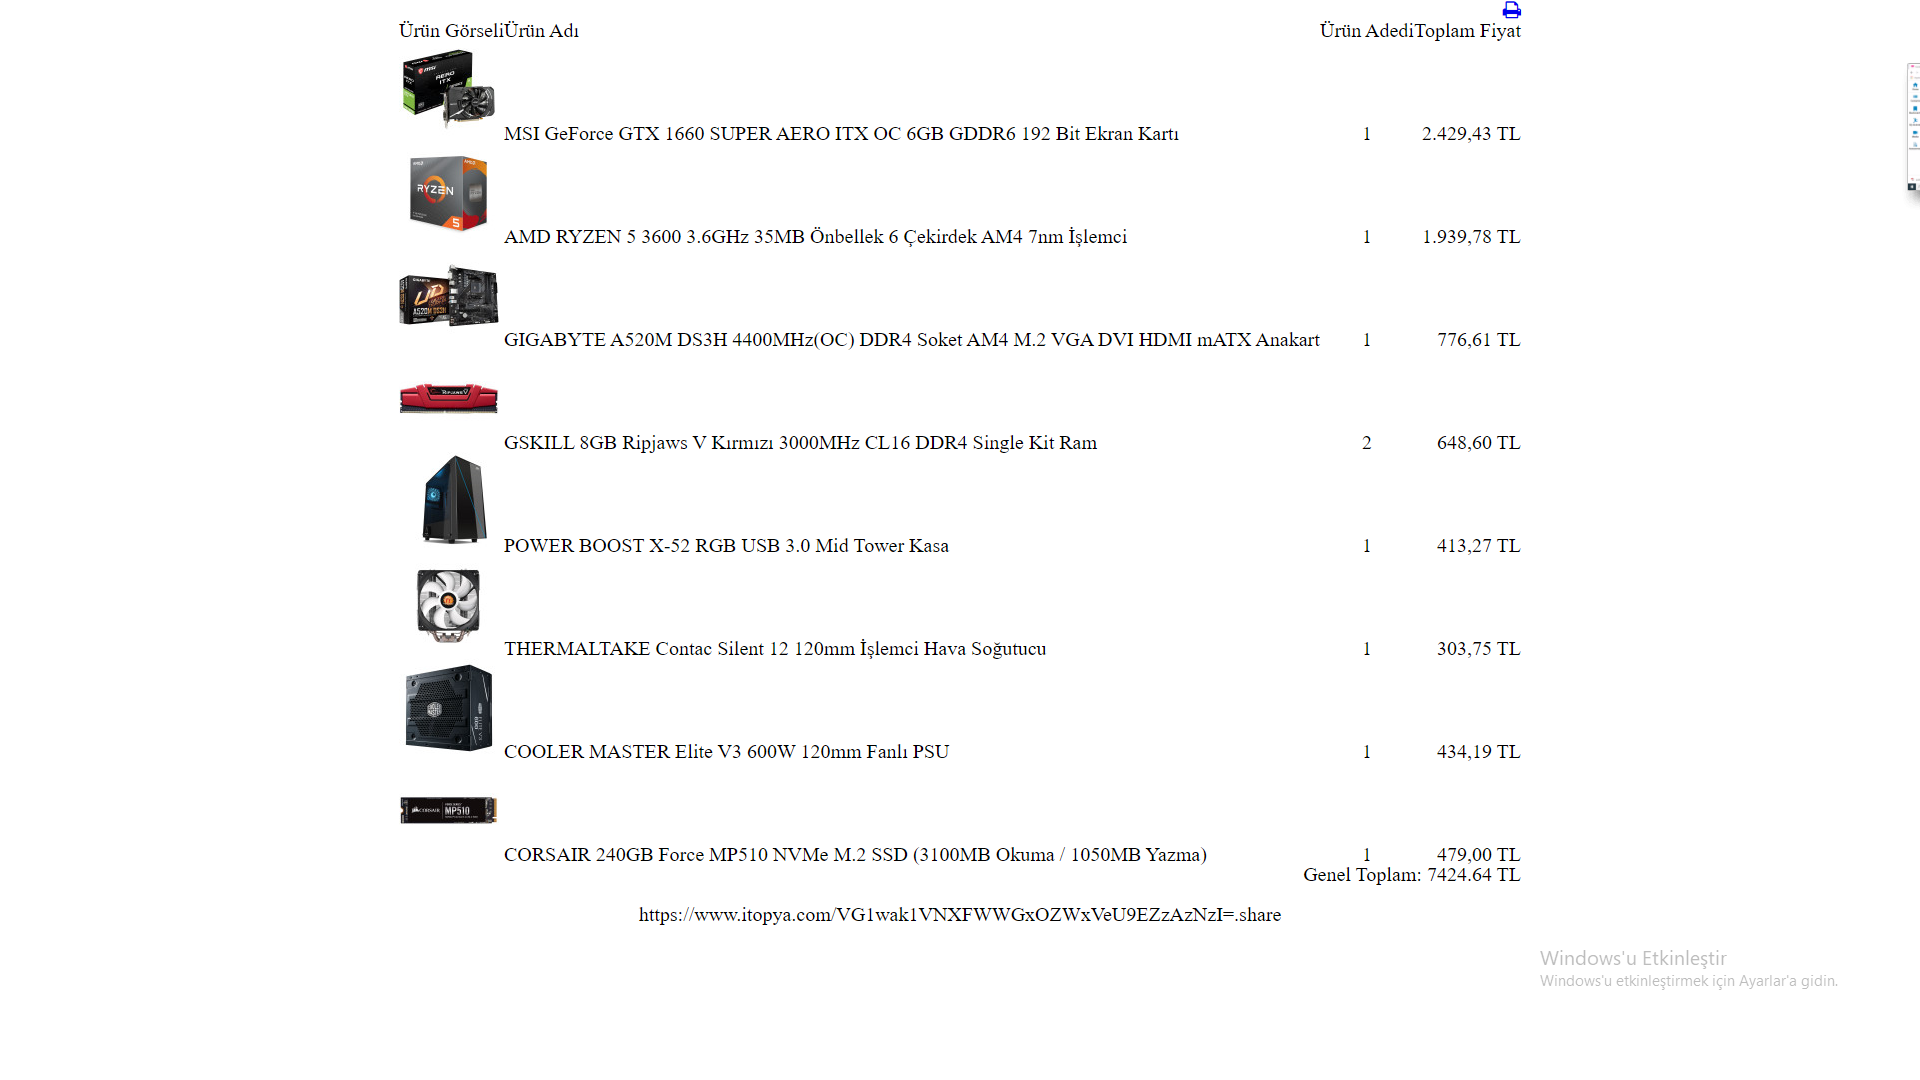Screen dimensions: 1920x1080
Task: Click the Windows'u Etkinleştir watermark text
Action: click(x=1633, y=958)
